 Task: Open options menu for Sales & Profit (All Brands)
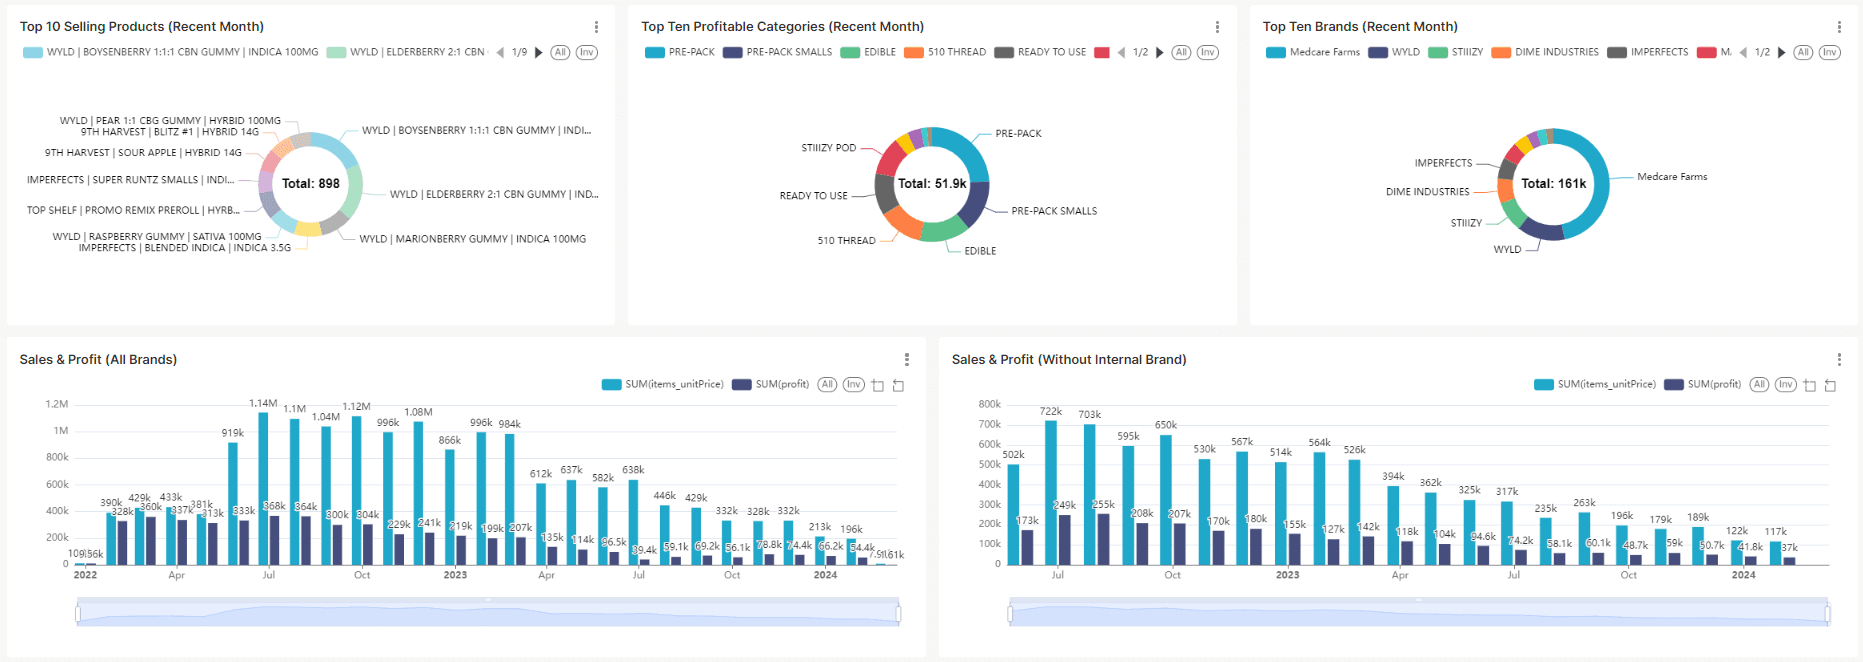906,360
